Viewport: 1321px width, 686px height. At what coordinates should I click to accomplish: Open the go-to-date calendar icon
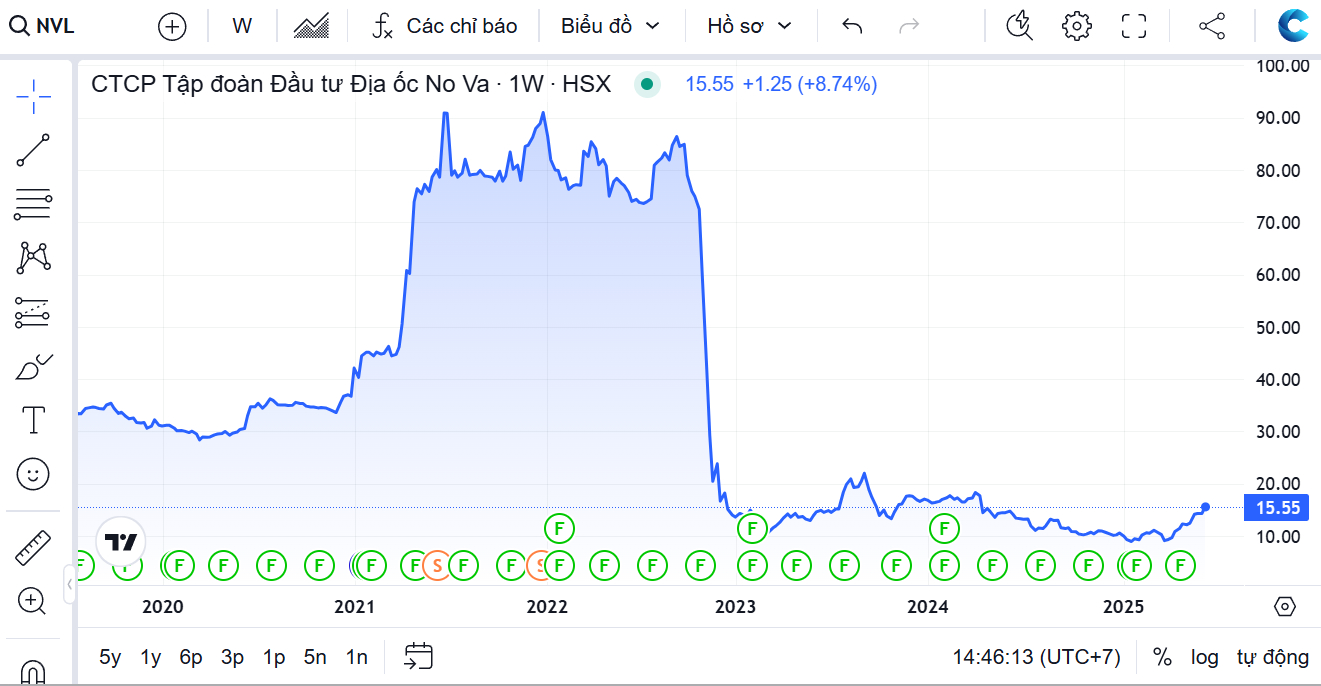(x=418, y=657)
